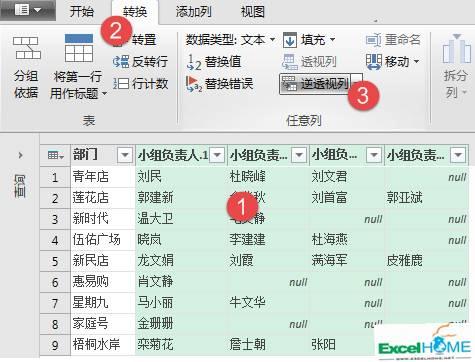Click the 将第一行用作标题 table icon
Screen dimensions: 475x362
click(79, 48)
